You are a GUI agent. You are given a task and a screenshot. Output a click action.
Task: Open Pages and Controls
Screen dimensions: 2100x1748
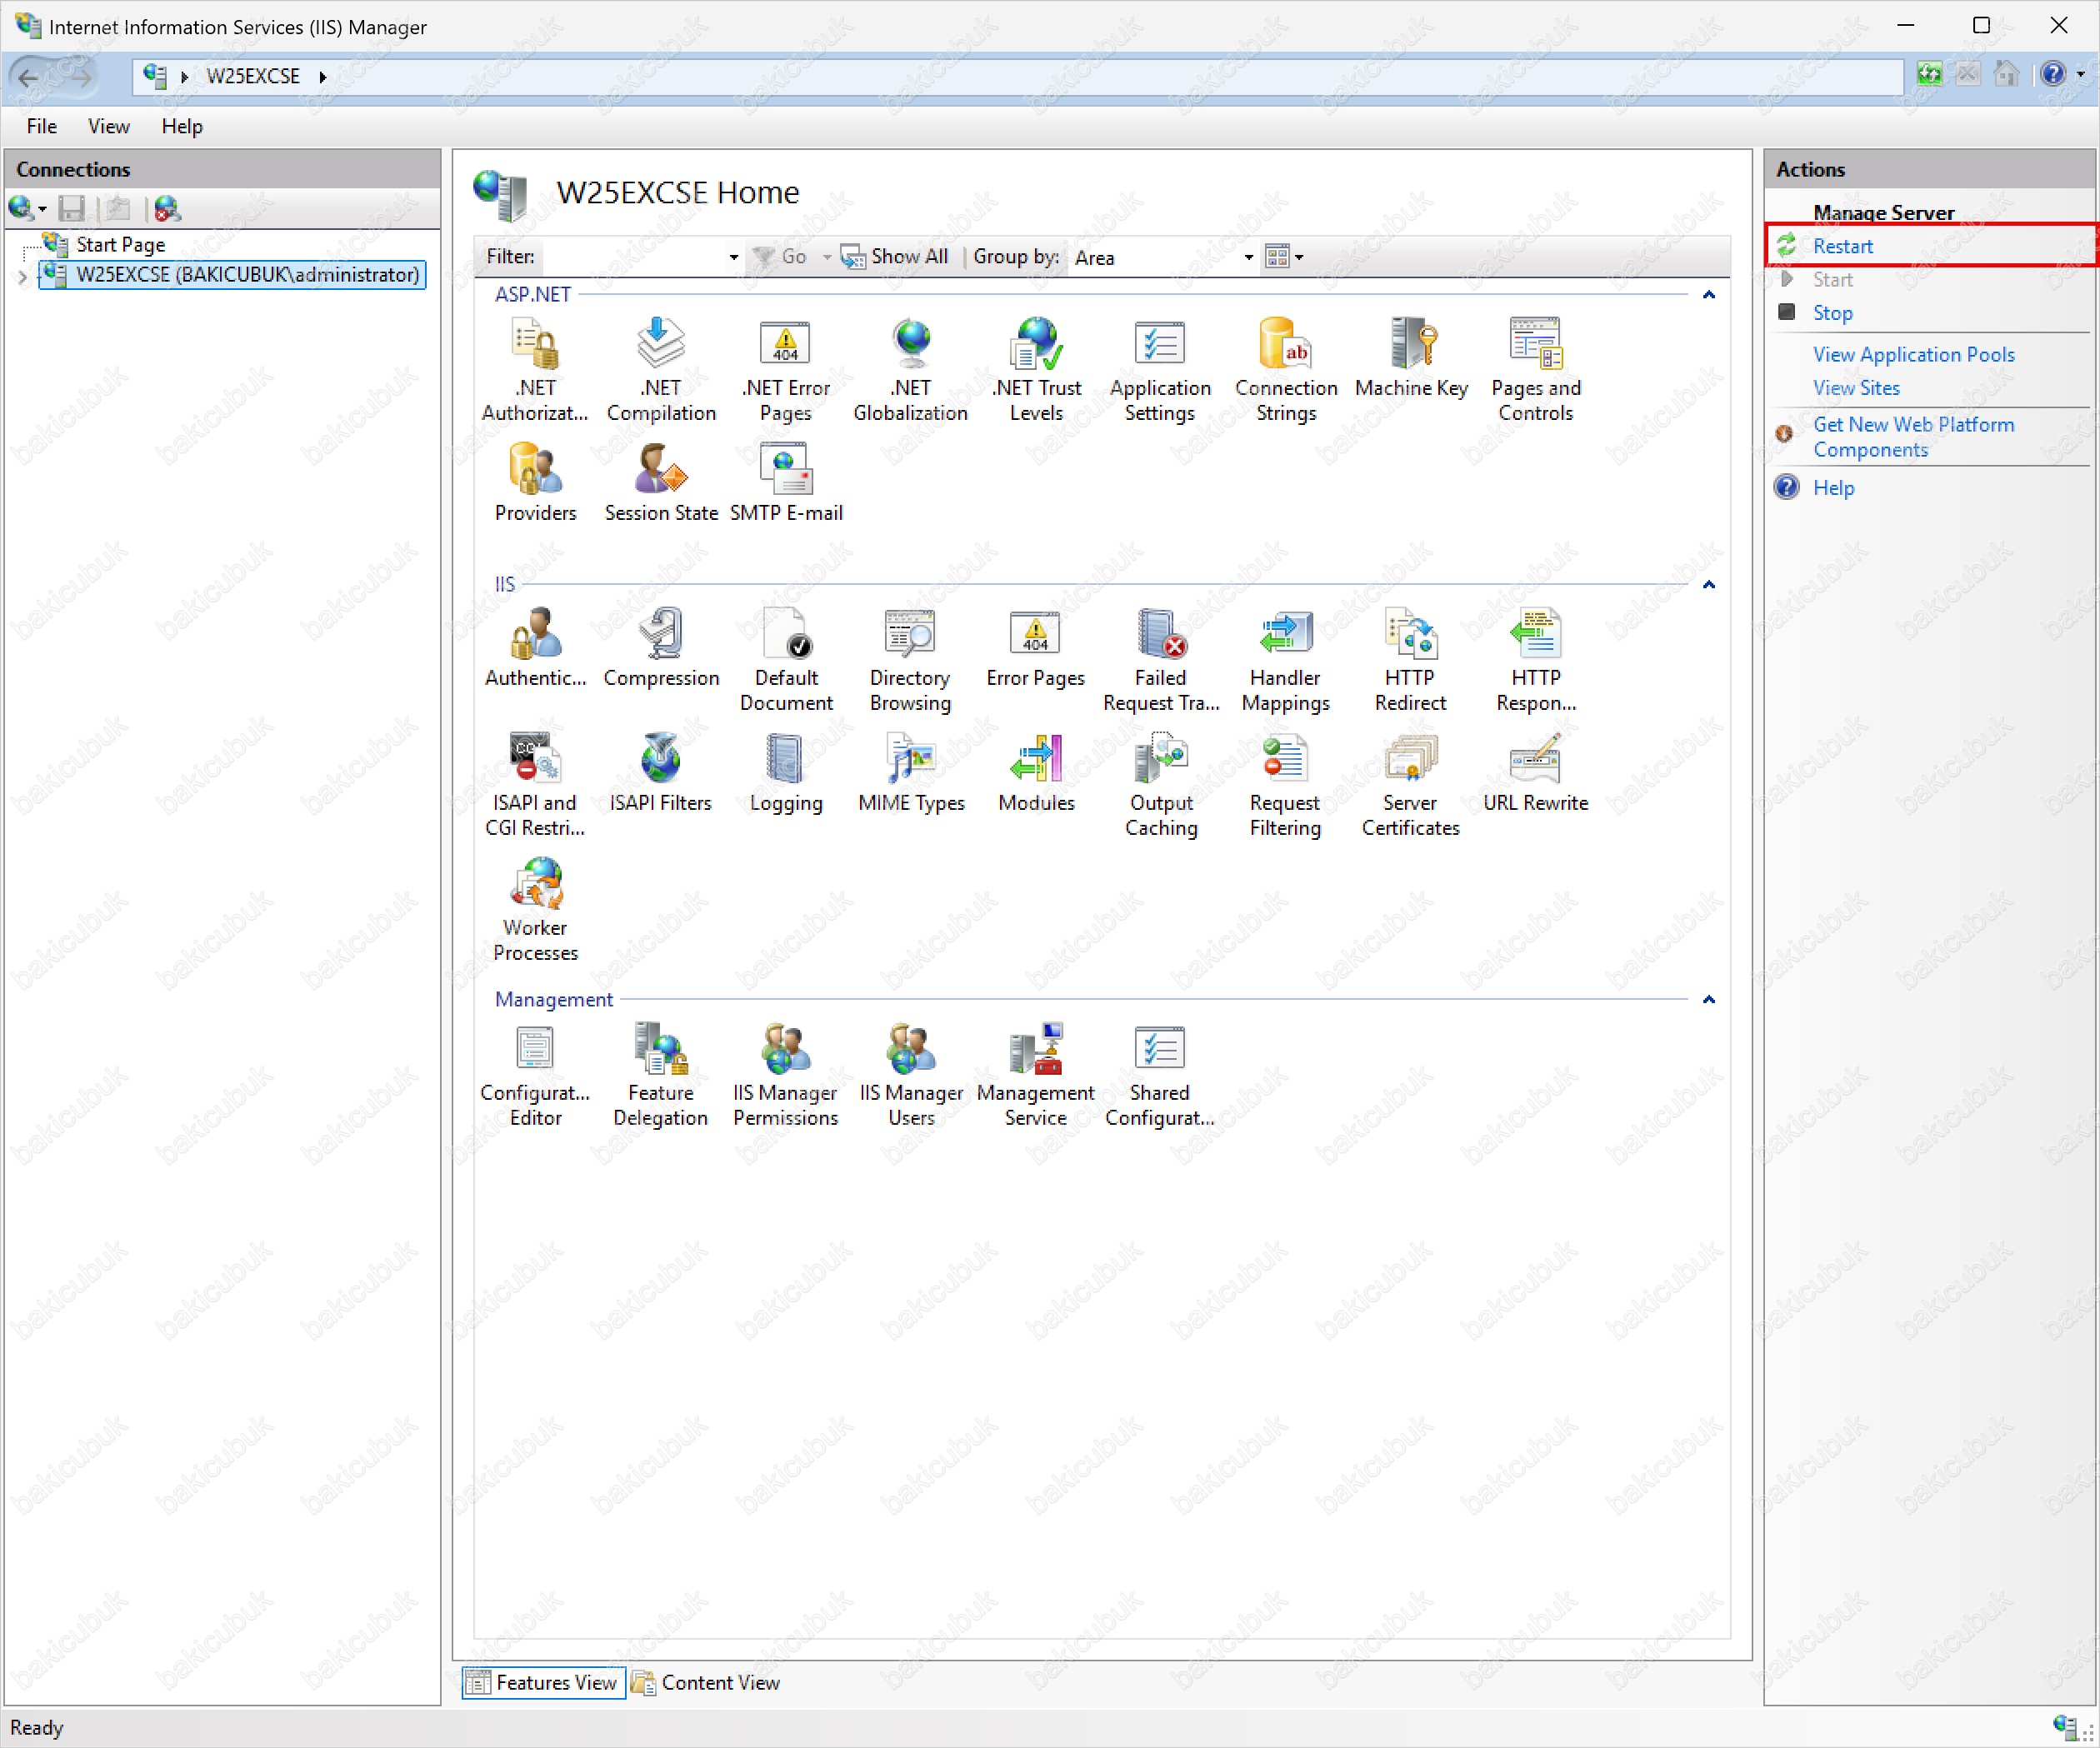pos(1536,369)
